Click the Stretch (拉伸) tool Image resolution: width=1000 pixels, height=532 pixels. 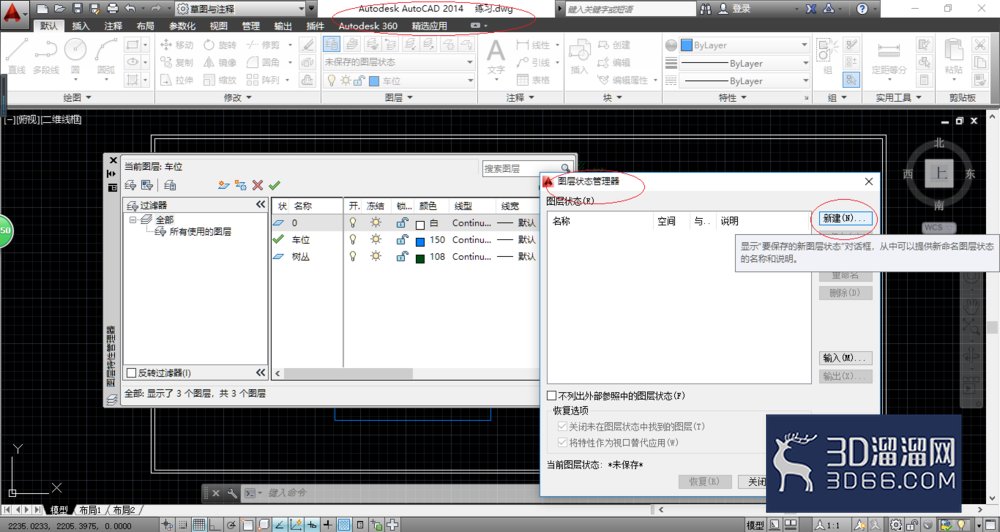click(177, 80)
